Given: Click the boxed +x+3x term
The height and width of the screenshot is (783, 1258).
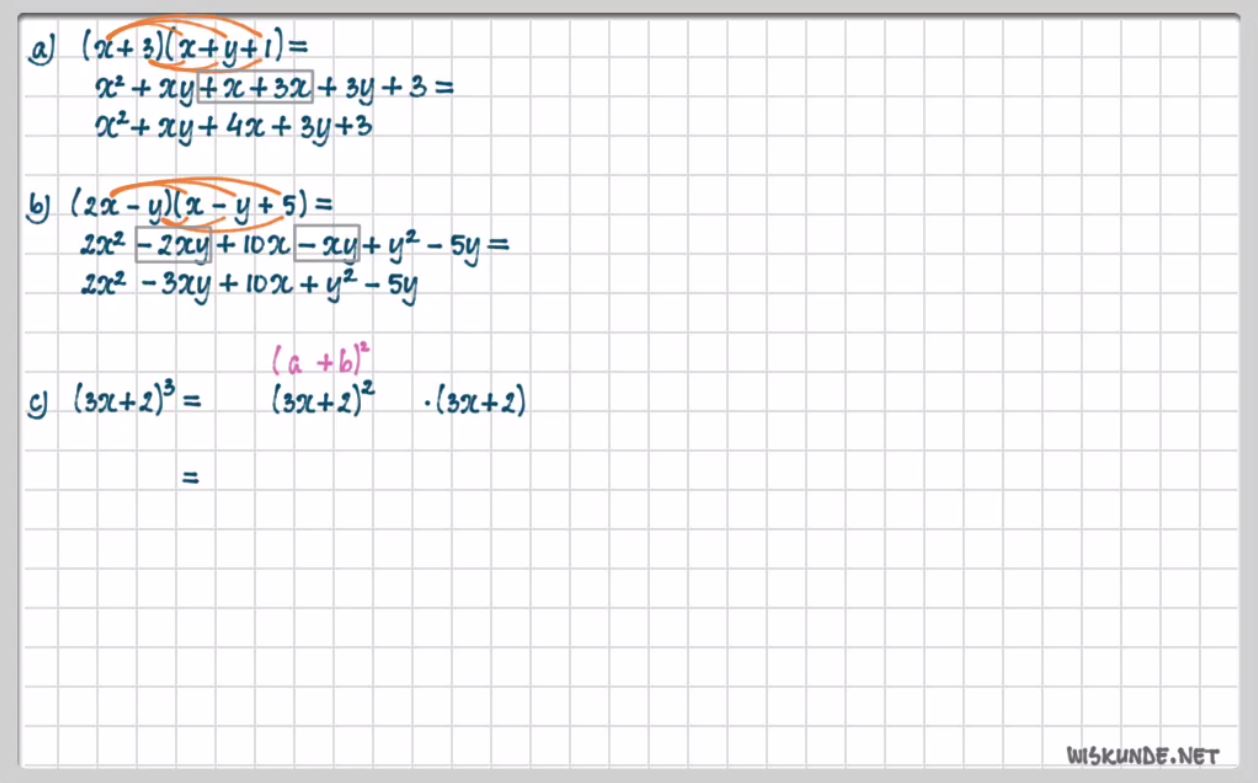Looking at the screenshot, I should click(256, 87).
